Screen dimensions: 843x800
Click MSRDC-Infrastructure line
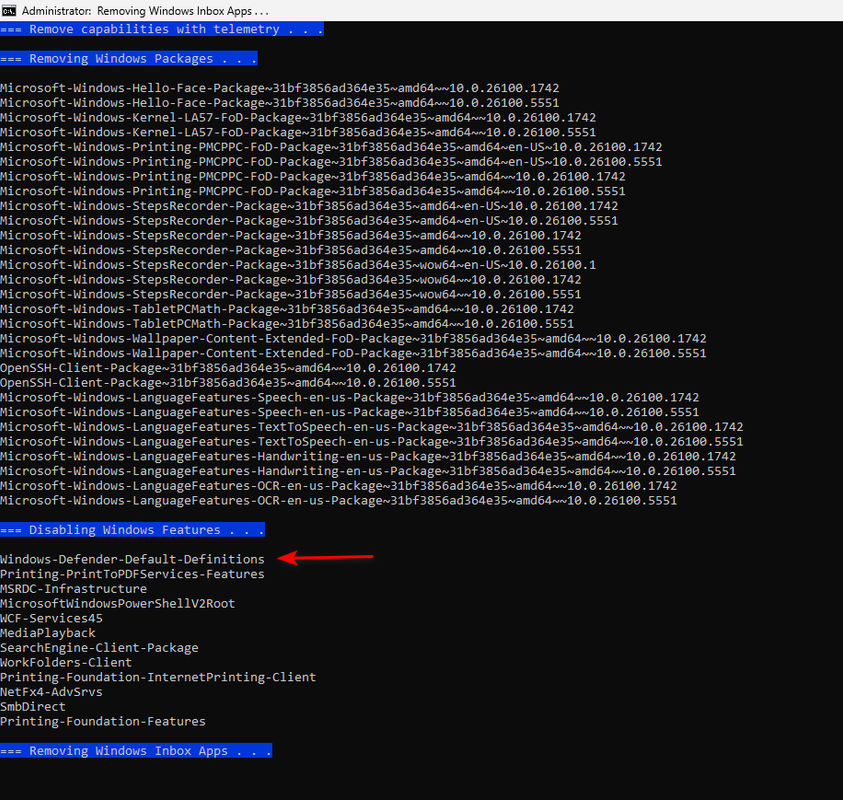pyautogui.click(x=74, y=589)
